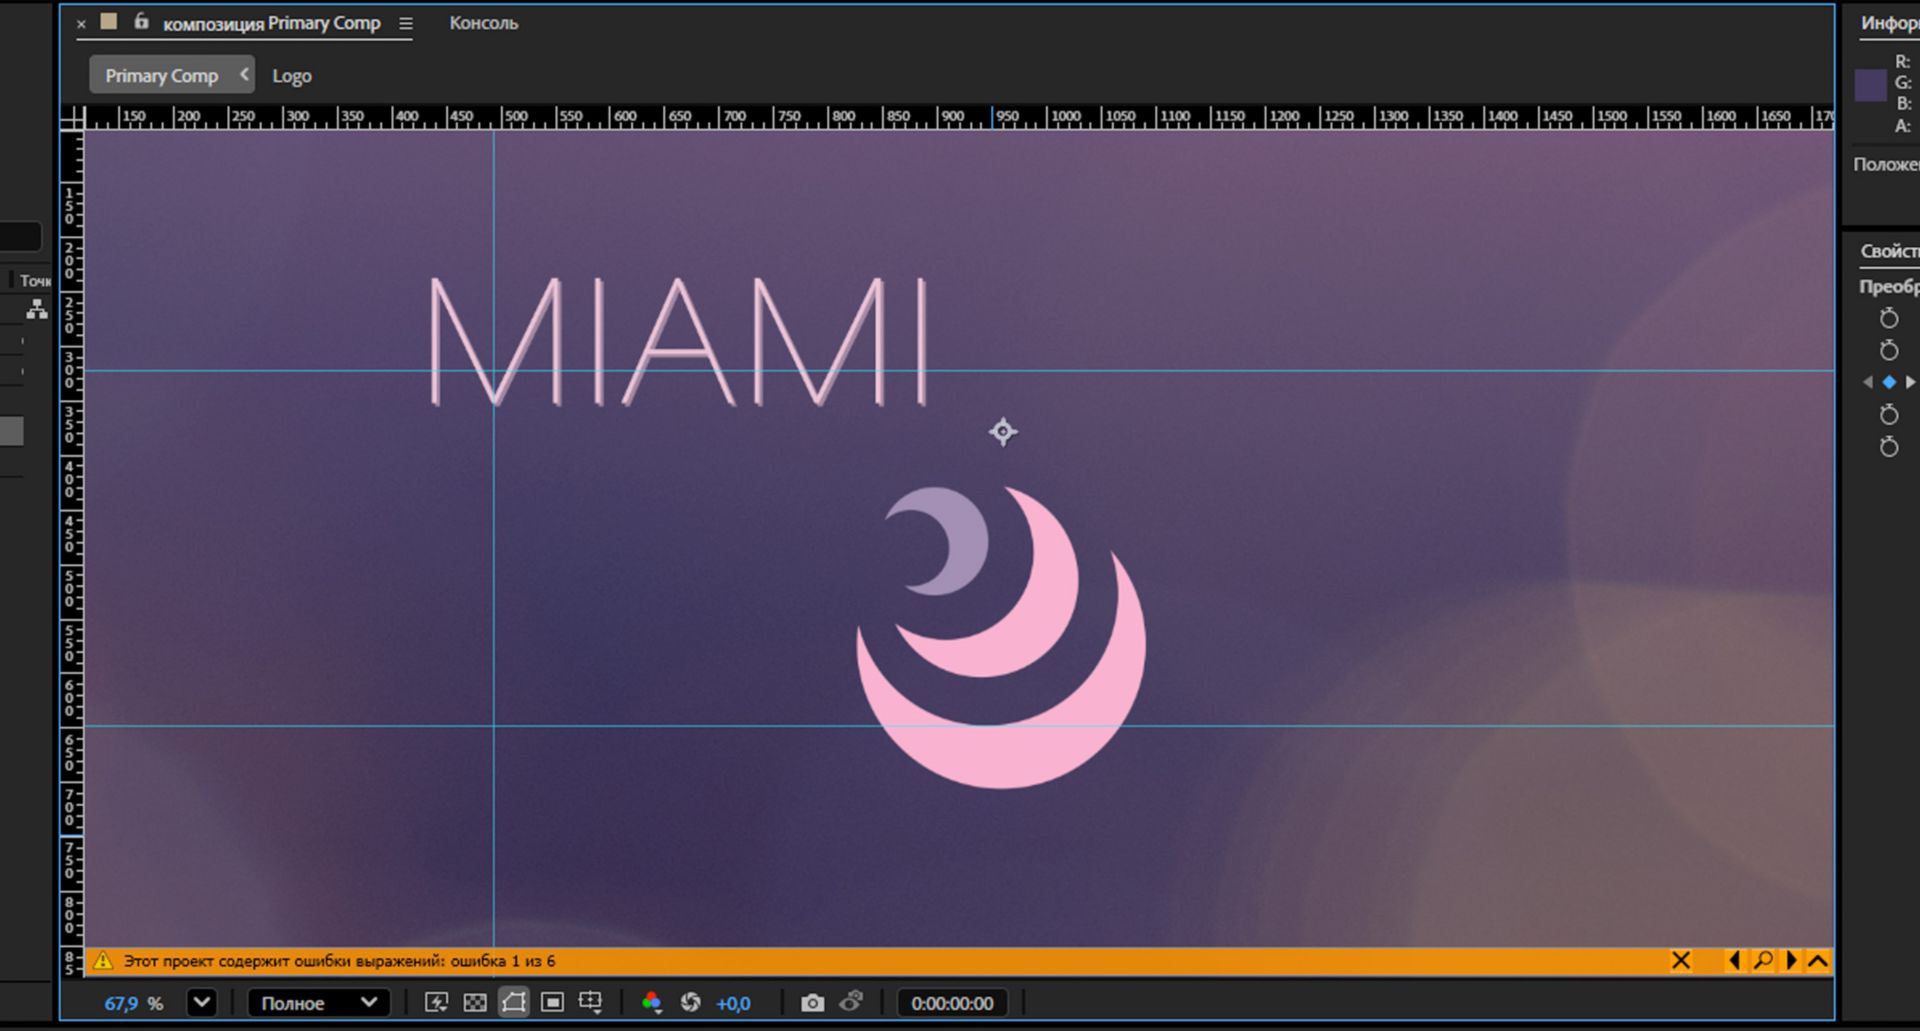This screenshot has width=1920, height=1031.
Task: Select the MIAMI text in the viewer
Action: tap(680, 342)
